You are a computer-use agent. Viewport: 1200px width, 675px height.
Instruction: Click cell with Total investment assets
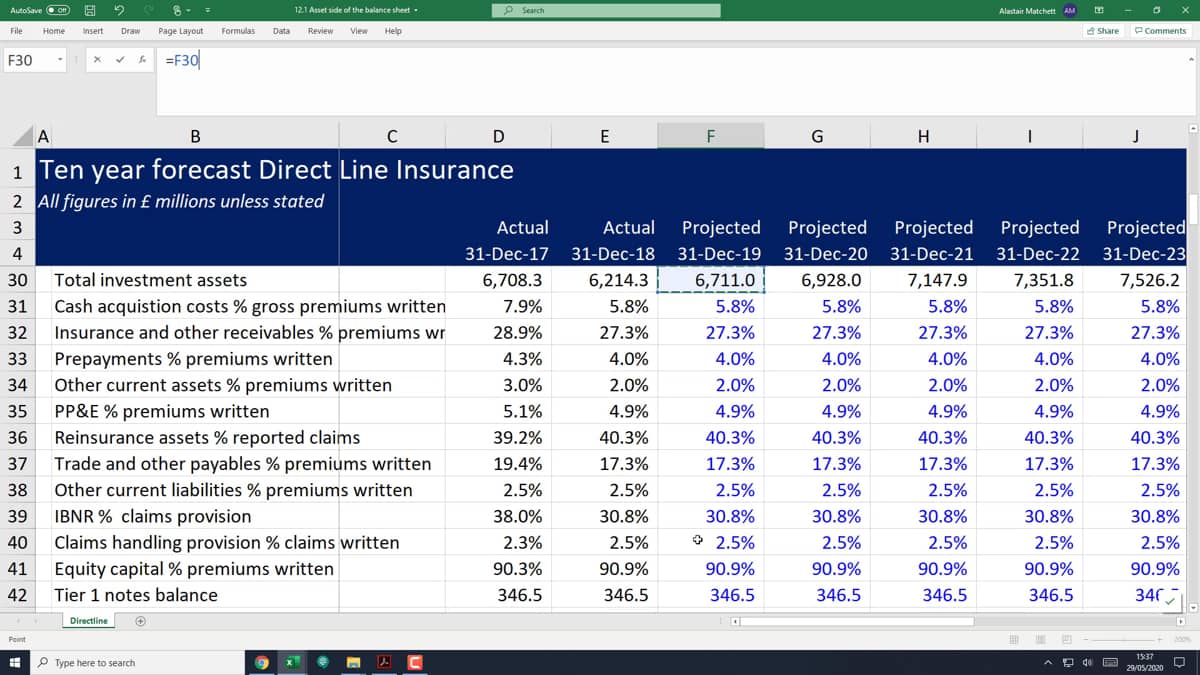(150, 280)
